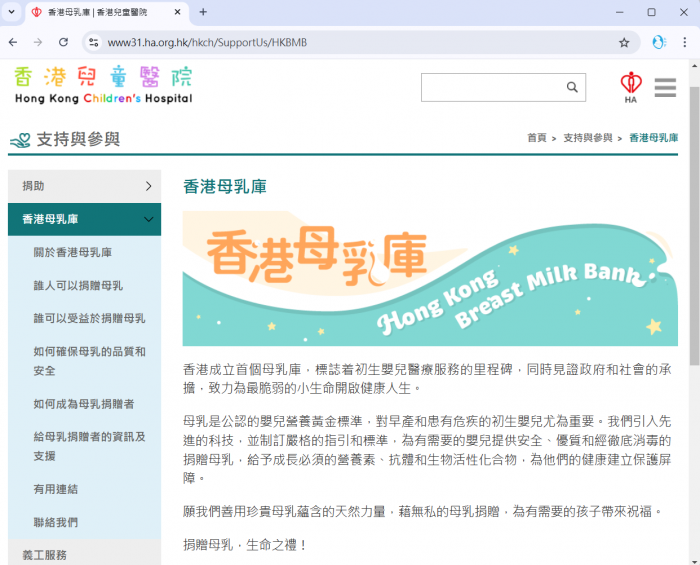
Task: Open 如何確保母乳的品質和安全 submenu link
Action: click(x=89, y=361)
